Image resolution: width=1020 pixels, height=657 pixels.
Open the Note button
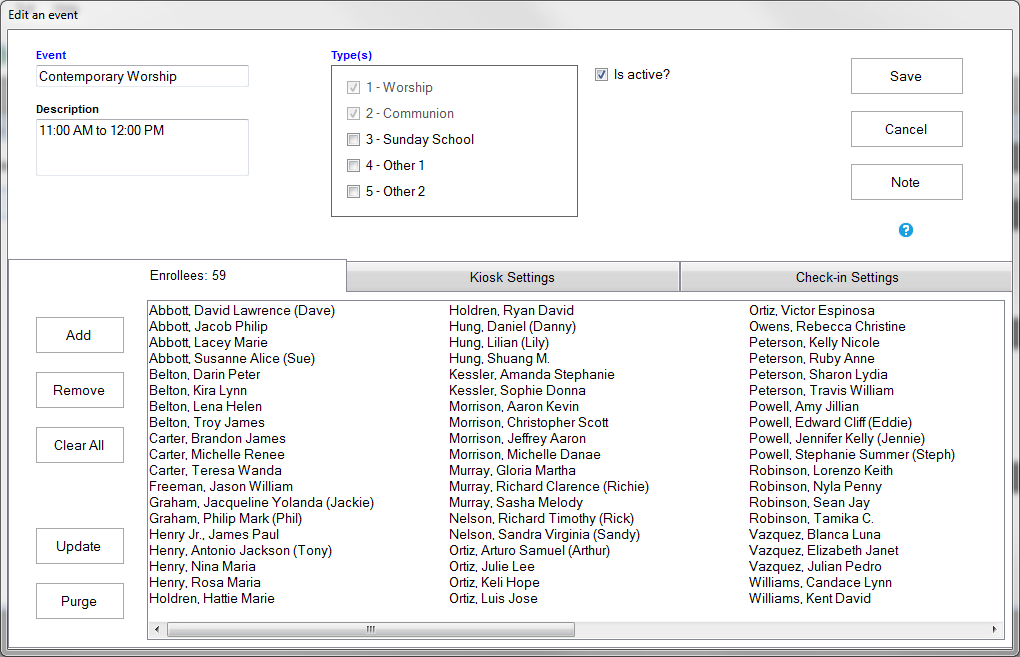pyautogui.click(x=906, y=182)
